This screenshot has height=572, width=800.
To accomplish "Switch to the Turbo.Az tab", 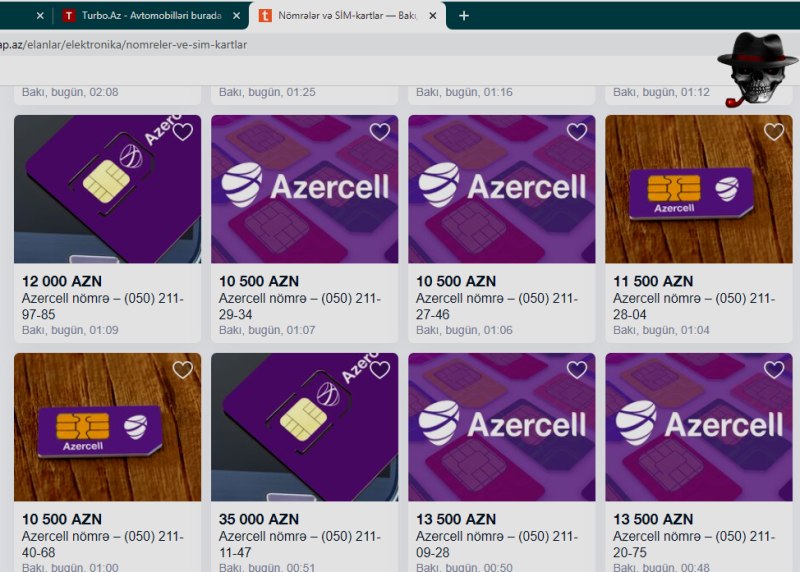I will pos(152,16).
